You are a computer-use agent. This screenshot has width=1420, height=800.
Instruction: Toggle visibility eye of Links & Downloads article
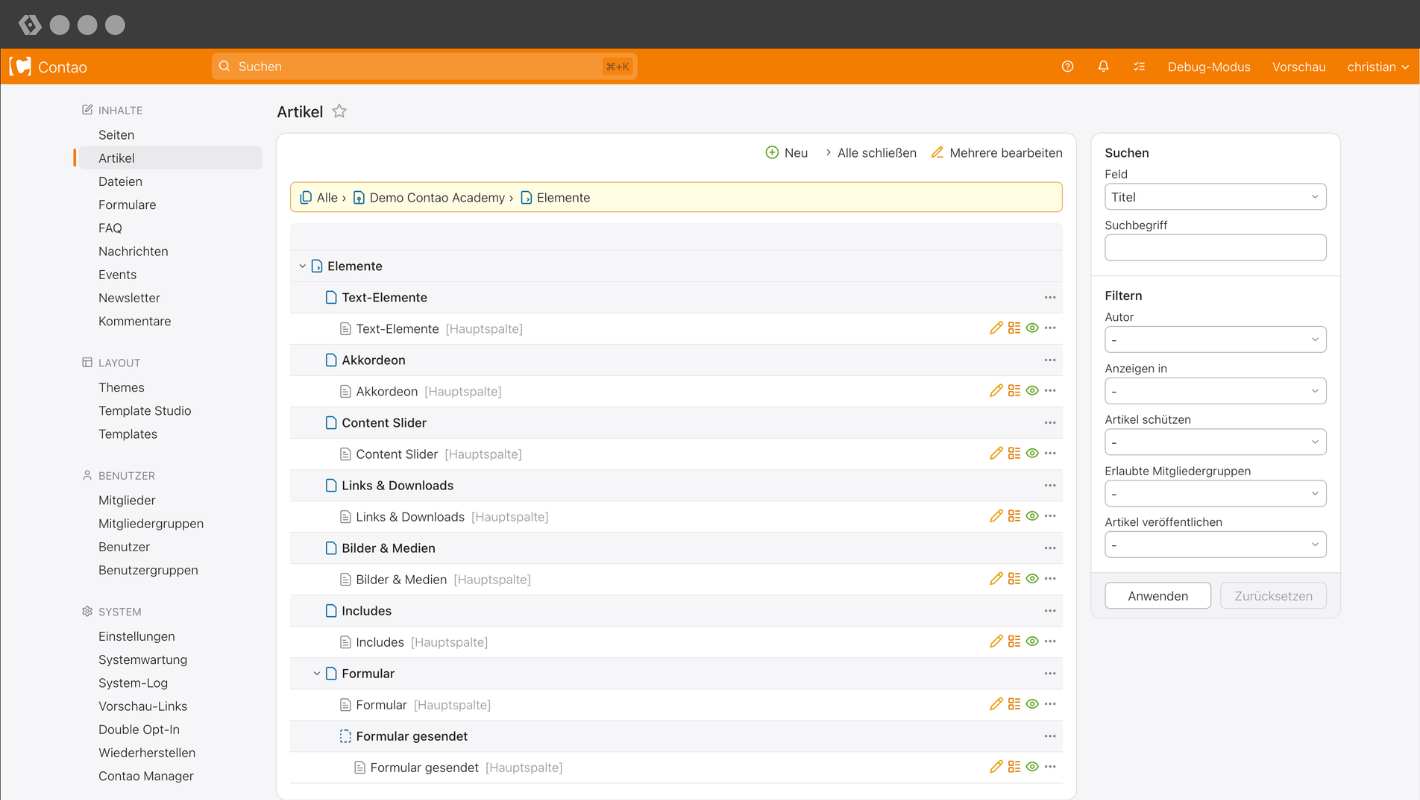1032,516
